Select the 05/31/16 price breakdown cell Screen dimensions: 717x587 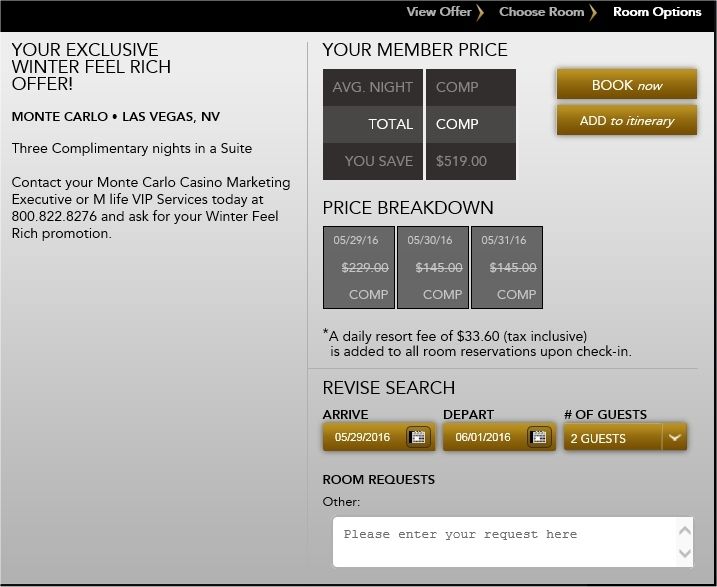coord(507,267)
